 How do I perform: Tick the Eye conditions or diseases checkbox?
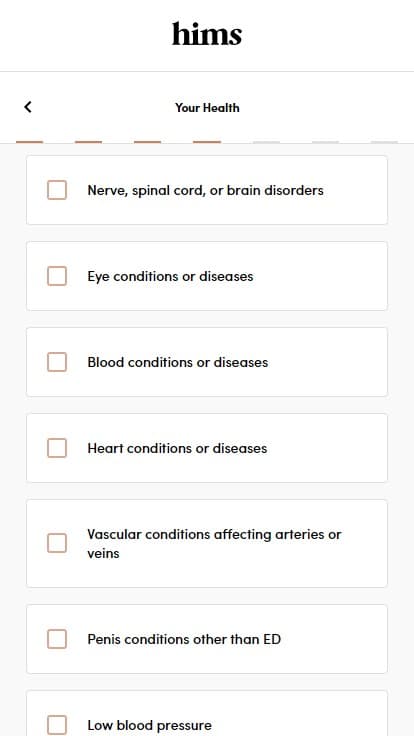click(57, 276)
